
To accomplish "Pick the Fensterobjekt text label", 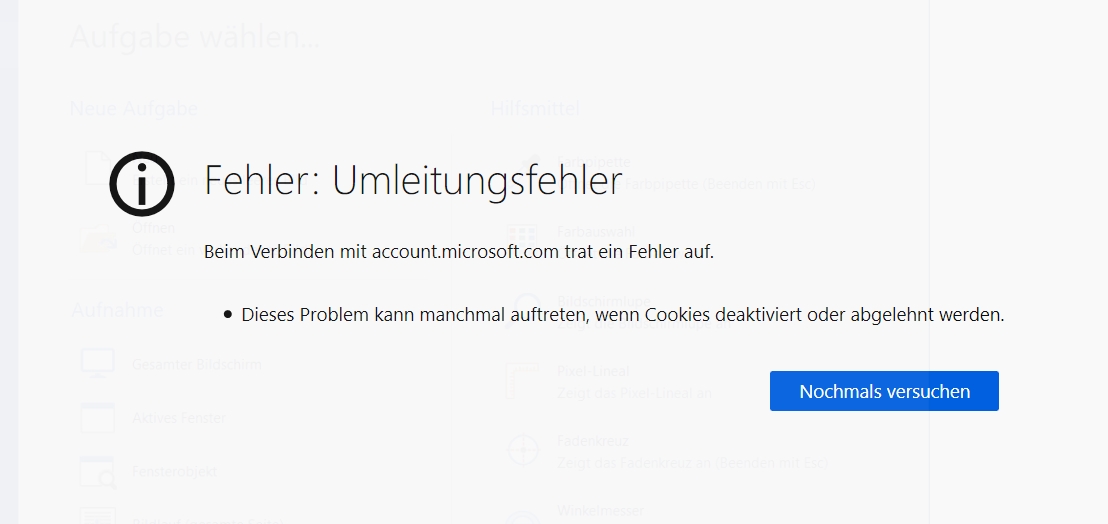I will point(174,471).
